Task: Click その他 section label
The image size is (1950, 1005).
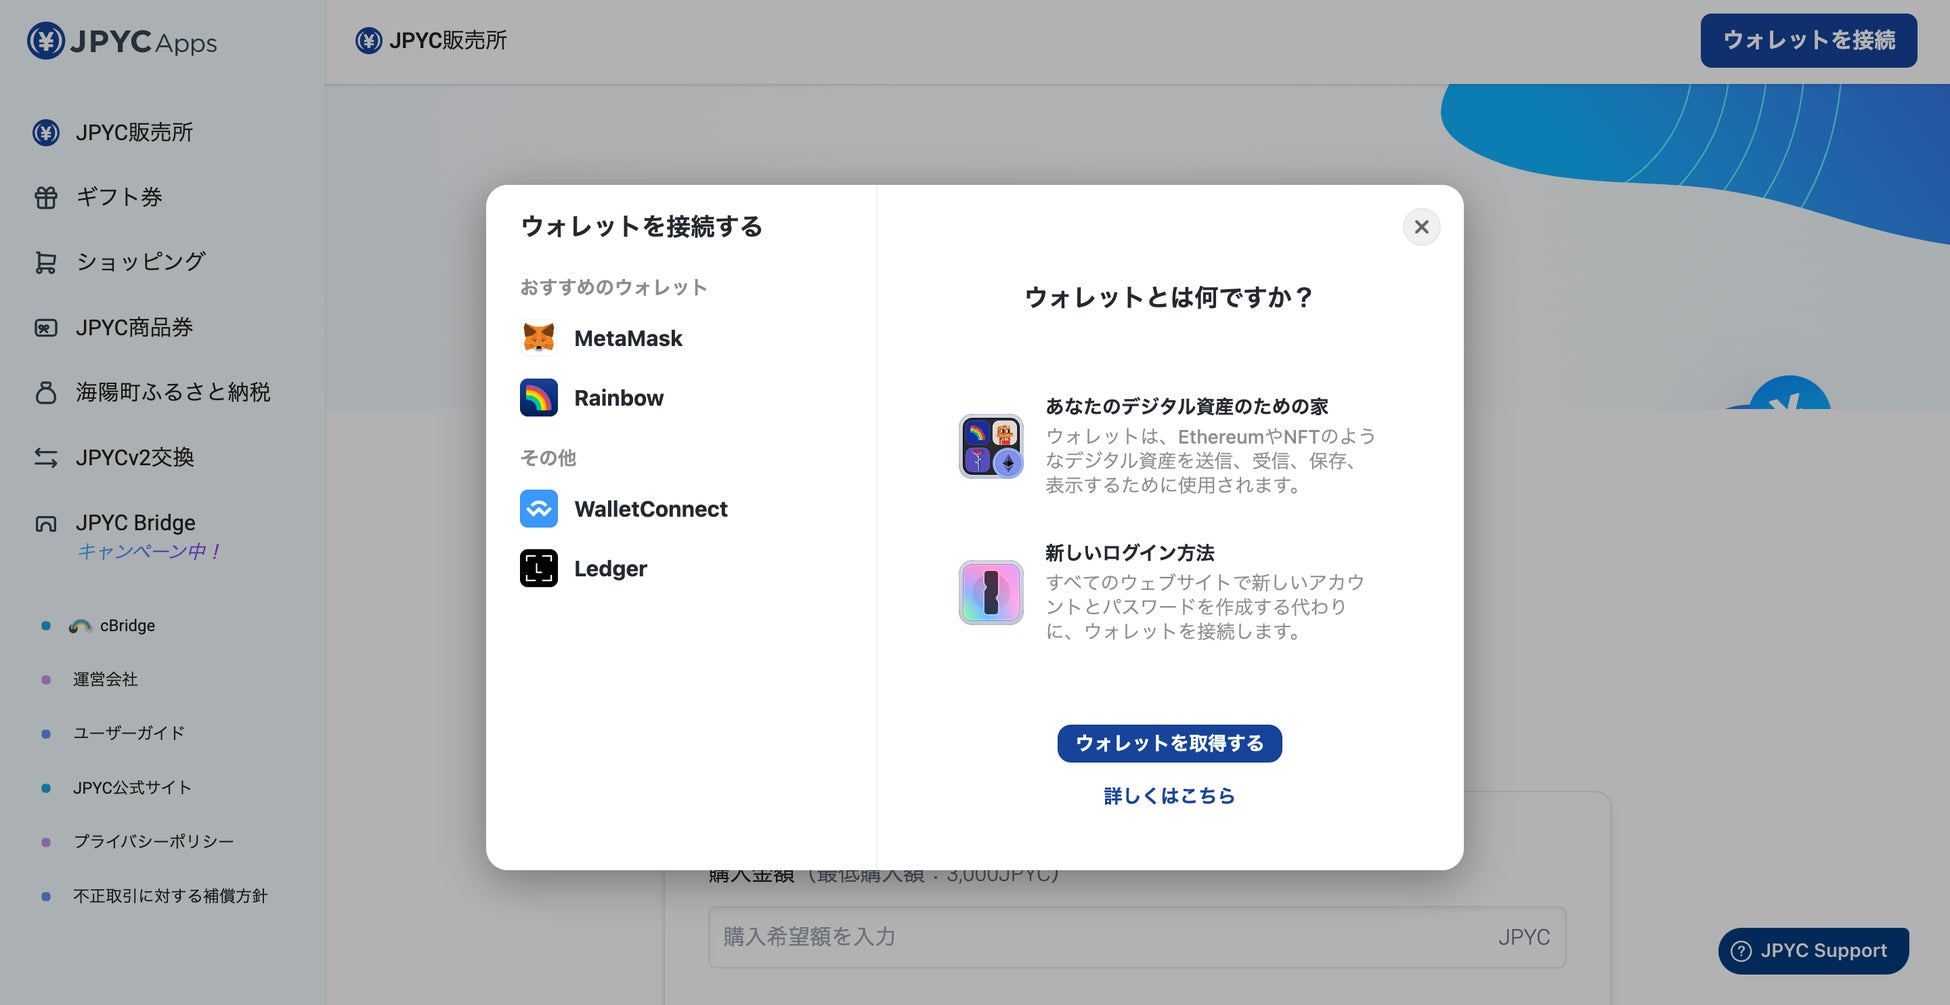Action: pyautogui.click(x=548, y=458)
